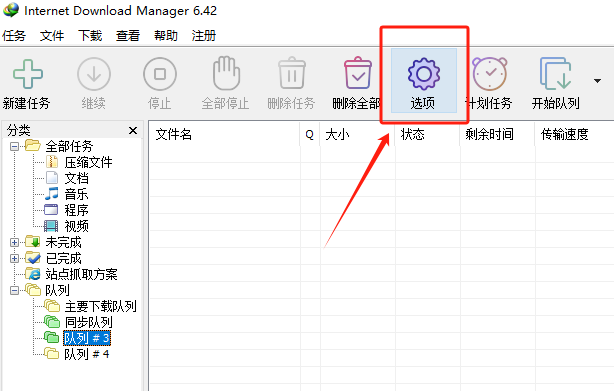Click the music note icon beside 音乐

[51, 194]
